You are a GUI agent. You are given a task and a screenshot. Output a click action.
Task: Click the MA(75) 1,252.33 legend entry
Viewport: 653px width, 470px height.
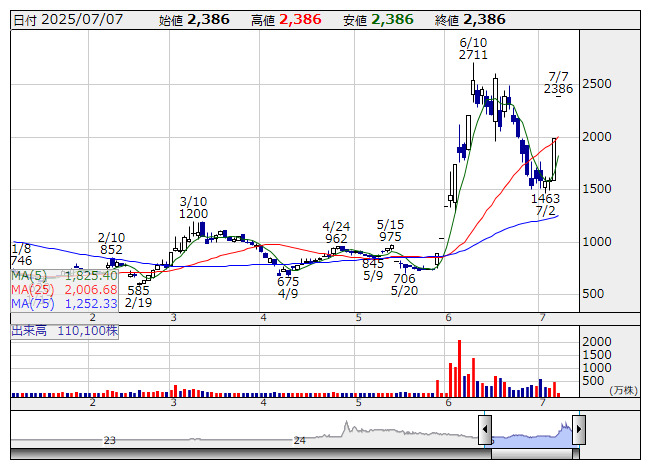pos(65,304)
